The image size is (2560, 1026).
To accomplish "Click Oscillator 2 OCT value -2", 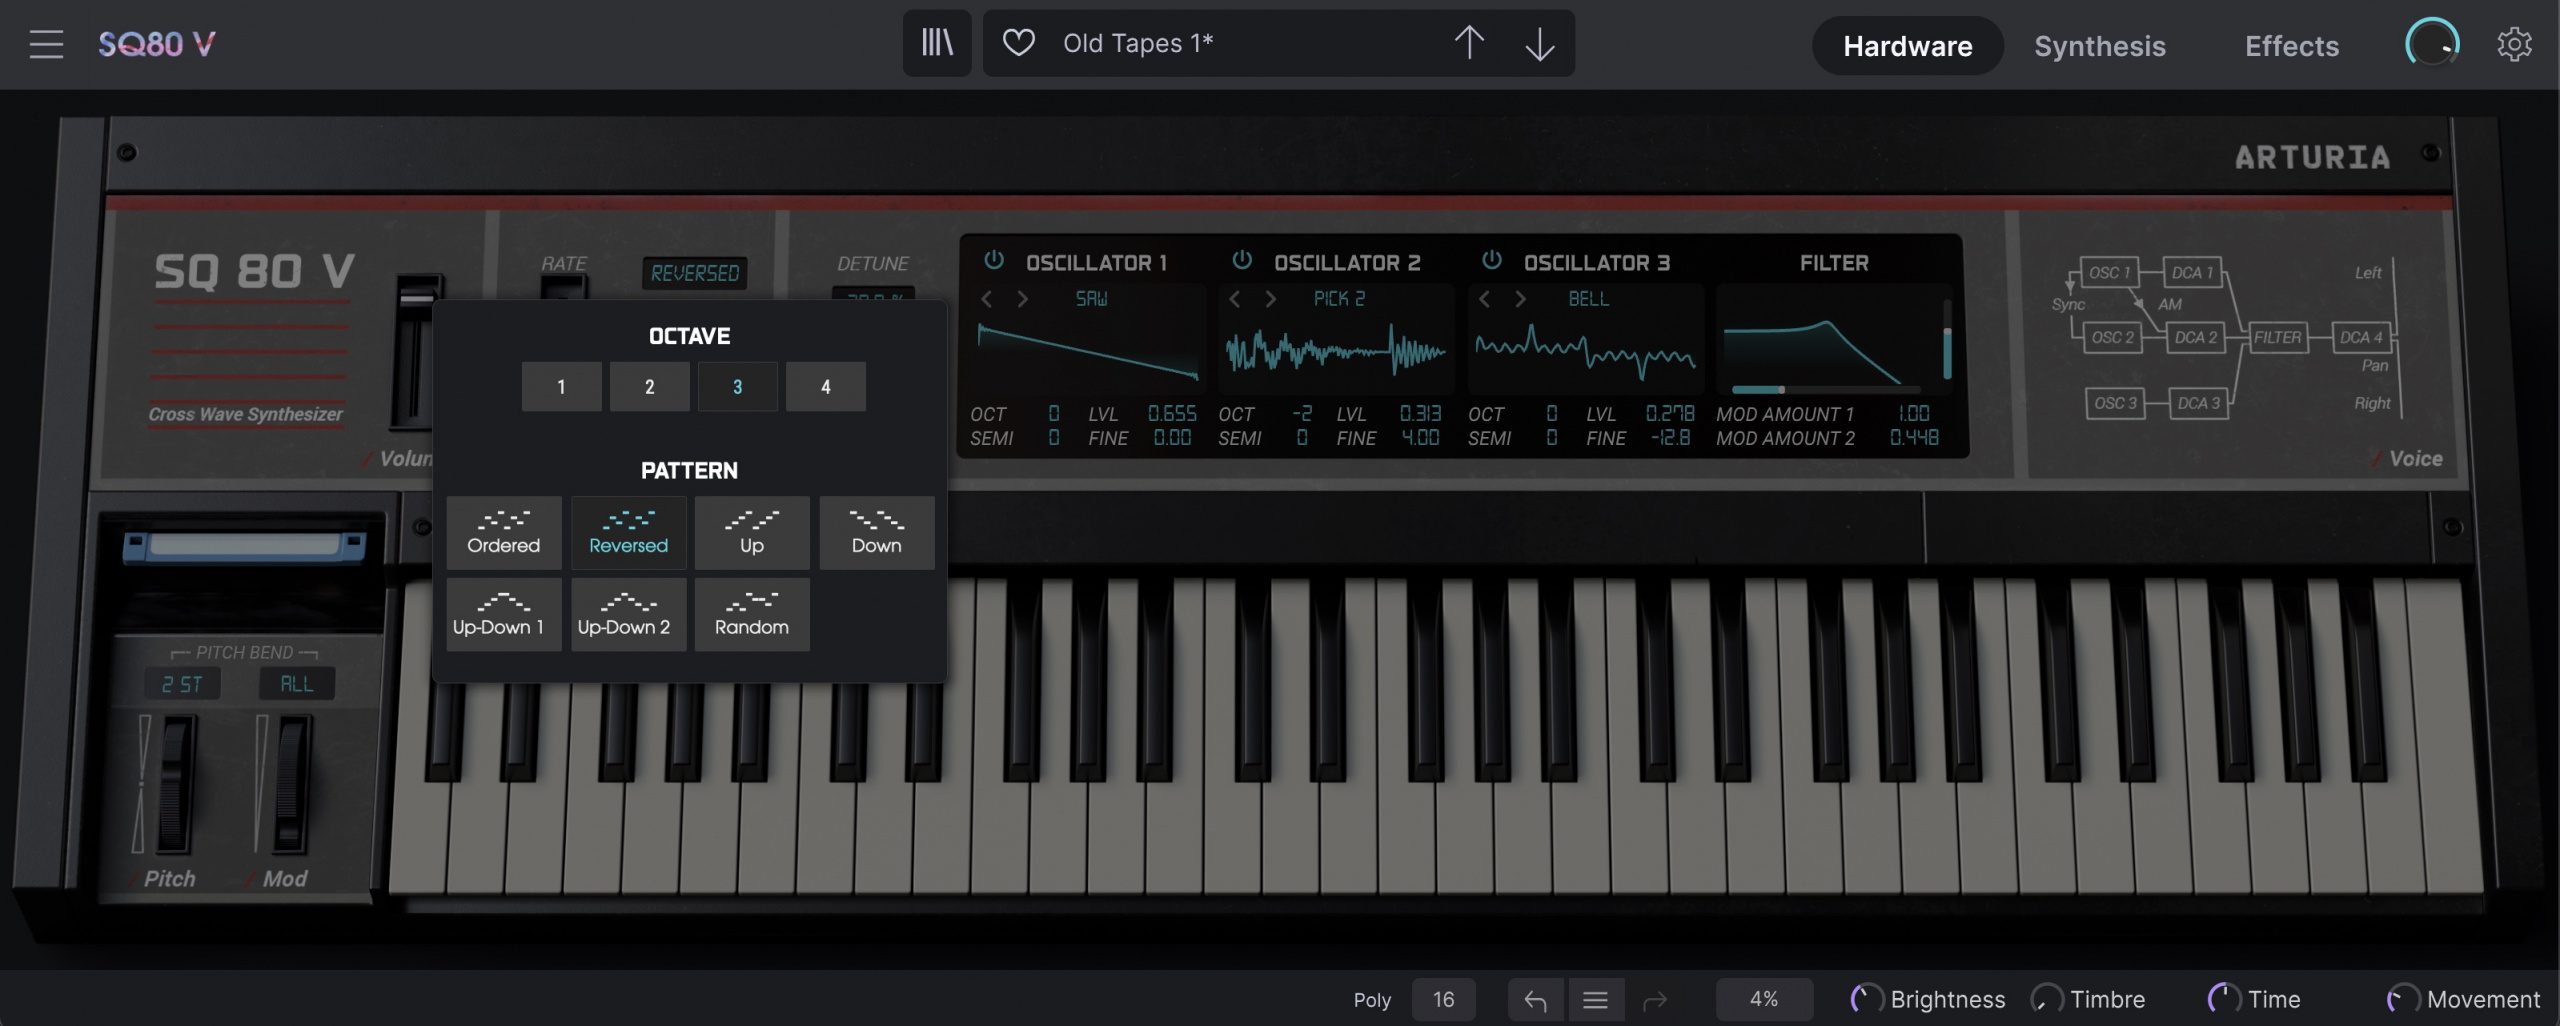I will point(1301,414).
